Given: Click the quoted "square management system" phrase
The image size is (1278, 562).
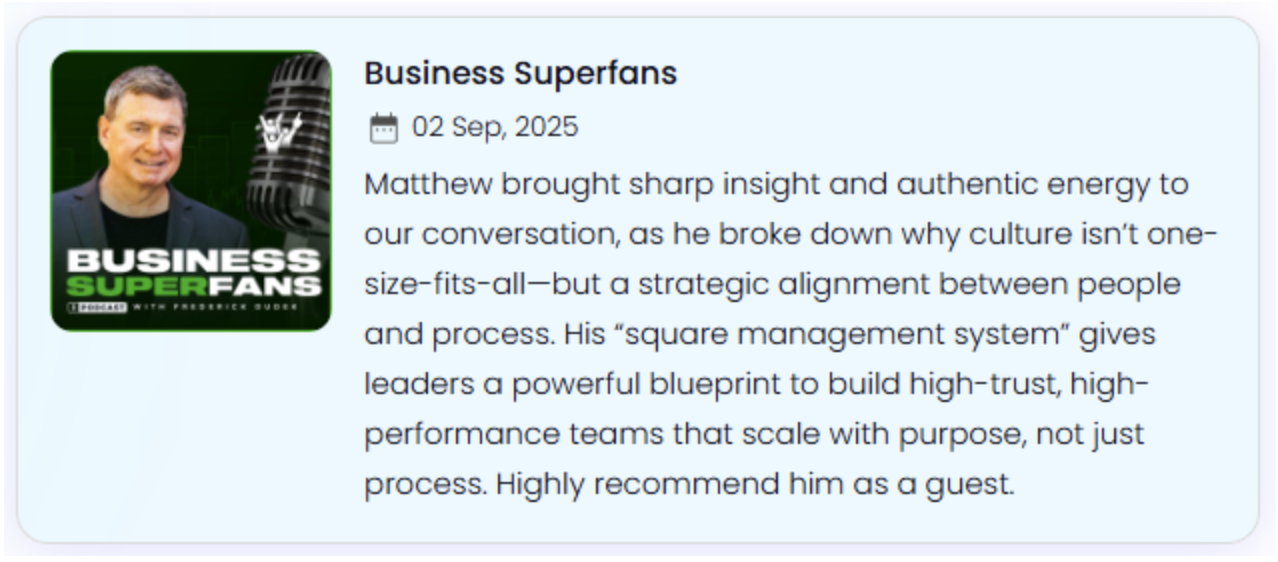Looking at the screenshot, I should (844, 334).
